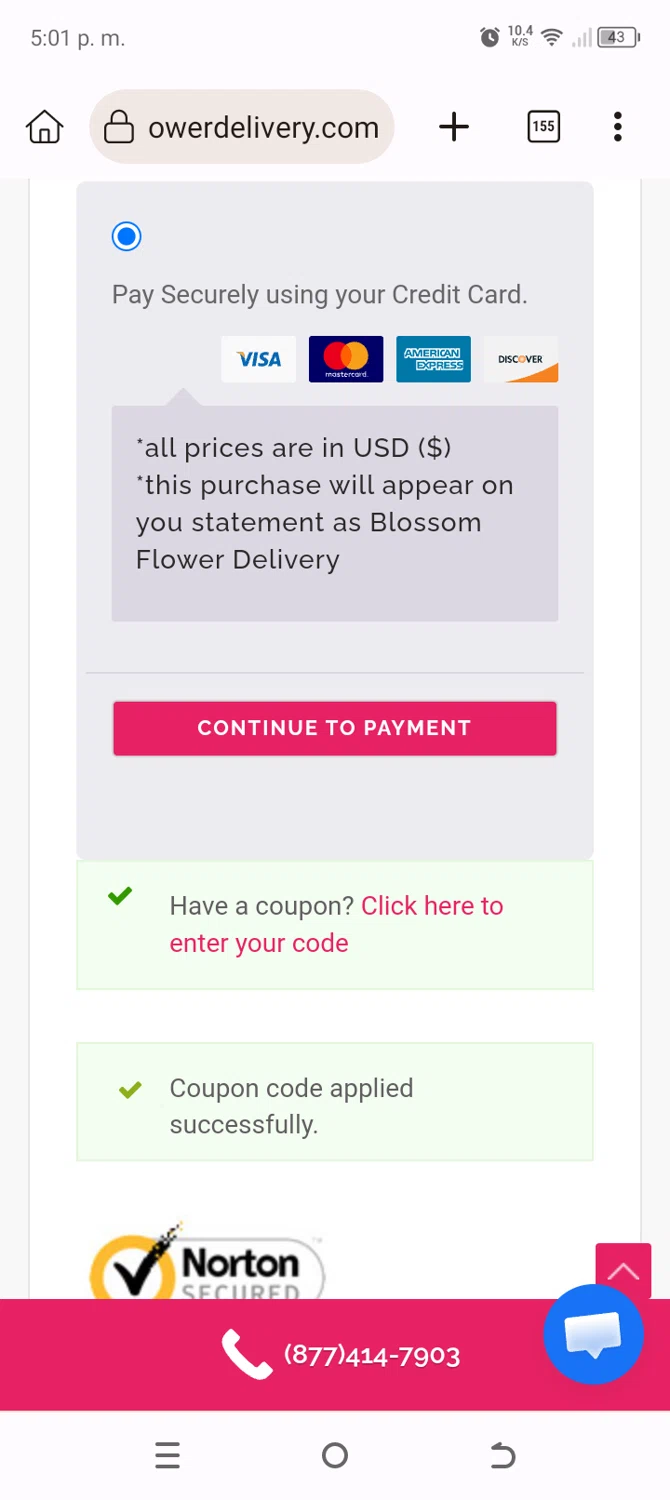Open the tab switcher showing 155 tabs
The width and height of the screenshot is (670, 1500).
click(543, 127)
